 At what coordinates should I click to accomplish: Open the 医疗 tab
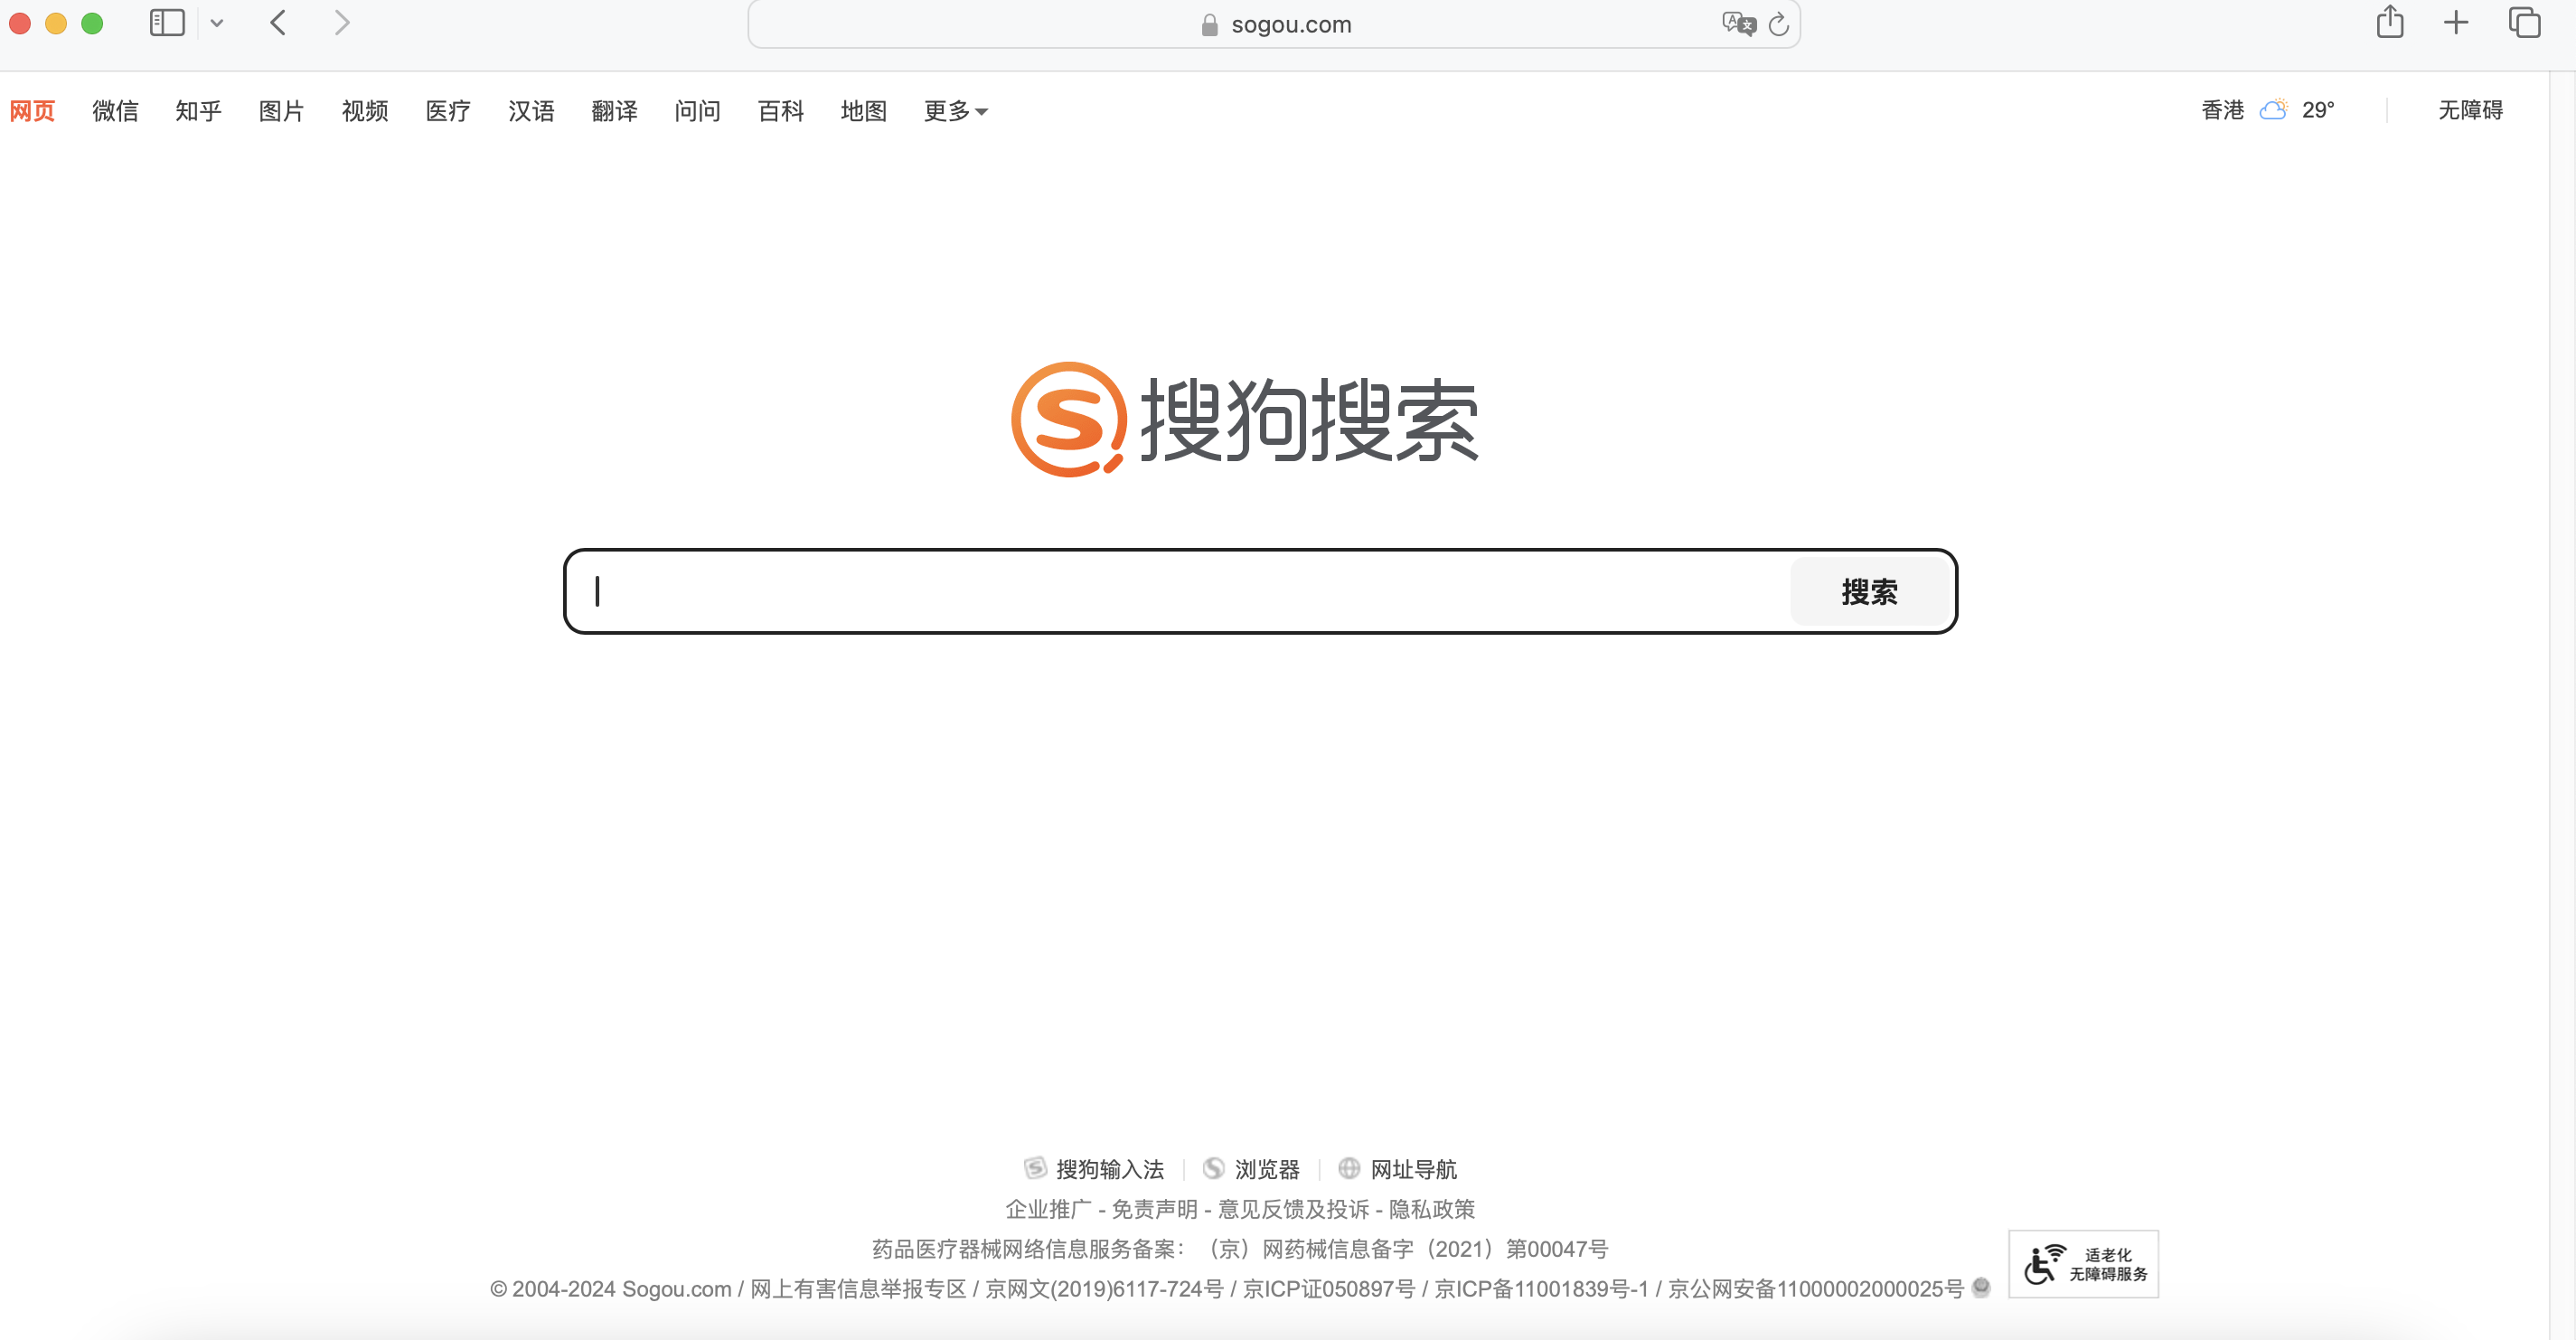(448, 111)
